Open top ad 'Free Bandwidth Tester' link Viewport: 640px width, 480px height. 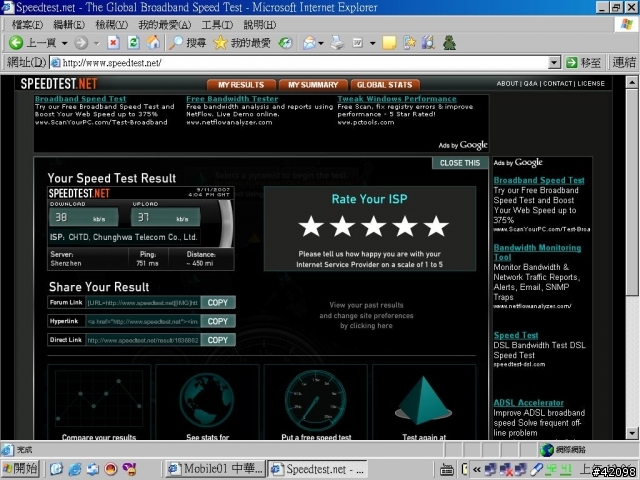tap(232, 99)
